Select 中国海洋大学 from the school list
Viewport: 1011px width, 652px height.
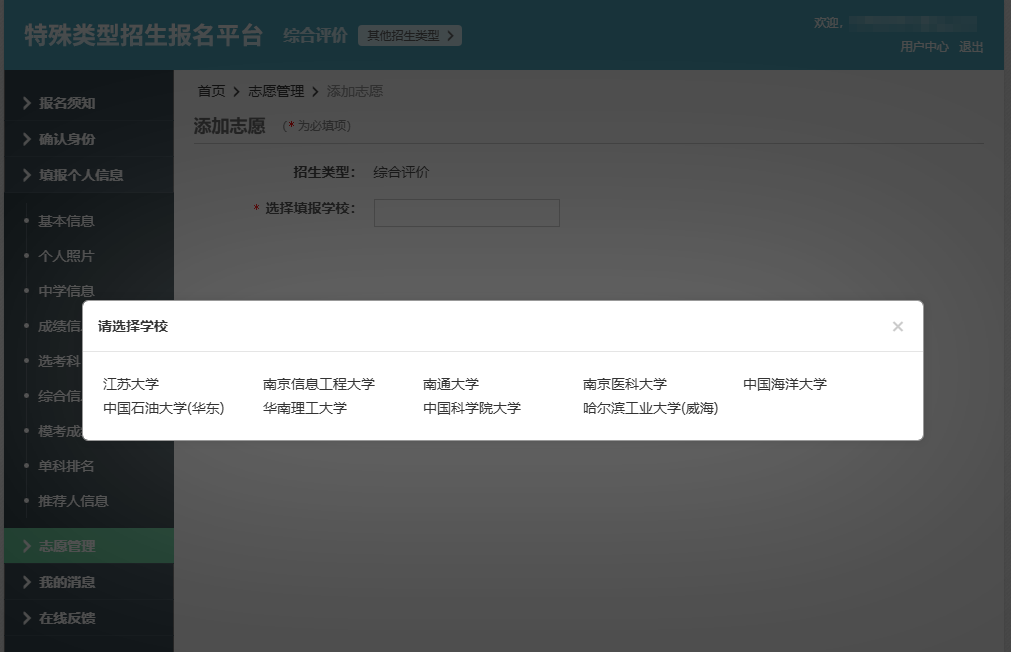[785, 383]
